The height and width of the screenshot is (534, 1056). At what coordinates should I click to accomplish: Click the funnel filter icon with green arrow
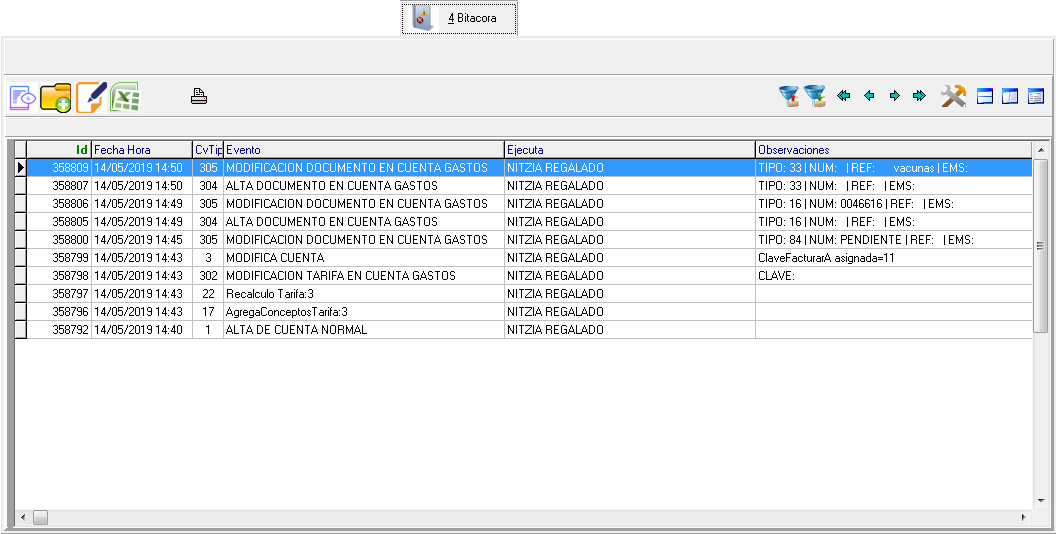coord(815,96)
